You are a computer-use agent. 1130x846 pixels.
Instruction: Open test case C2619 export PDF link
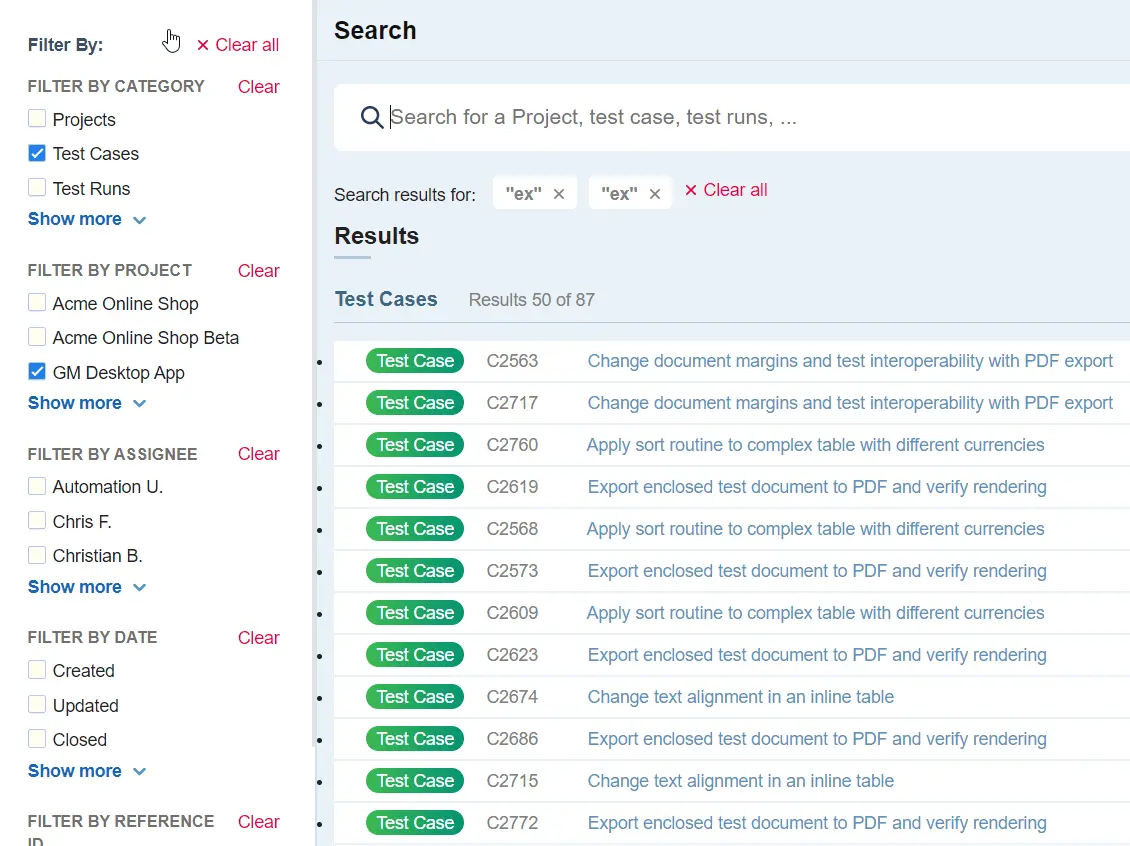coord(817,487)
